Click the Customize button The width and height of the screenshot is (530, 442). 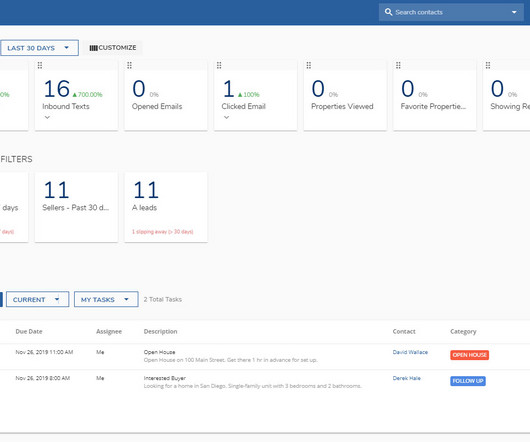[113, 48]
